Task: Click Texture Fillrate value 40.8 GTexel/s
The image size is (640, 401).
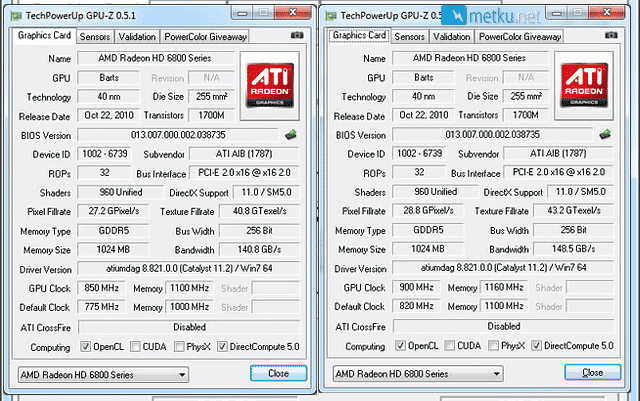Action: pyautogui.click(x=259, y=211)
